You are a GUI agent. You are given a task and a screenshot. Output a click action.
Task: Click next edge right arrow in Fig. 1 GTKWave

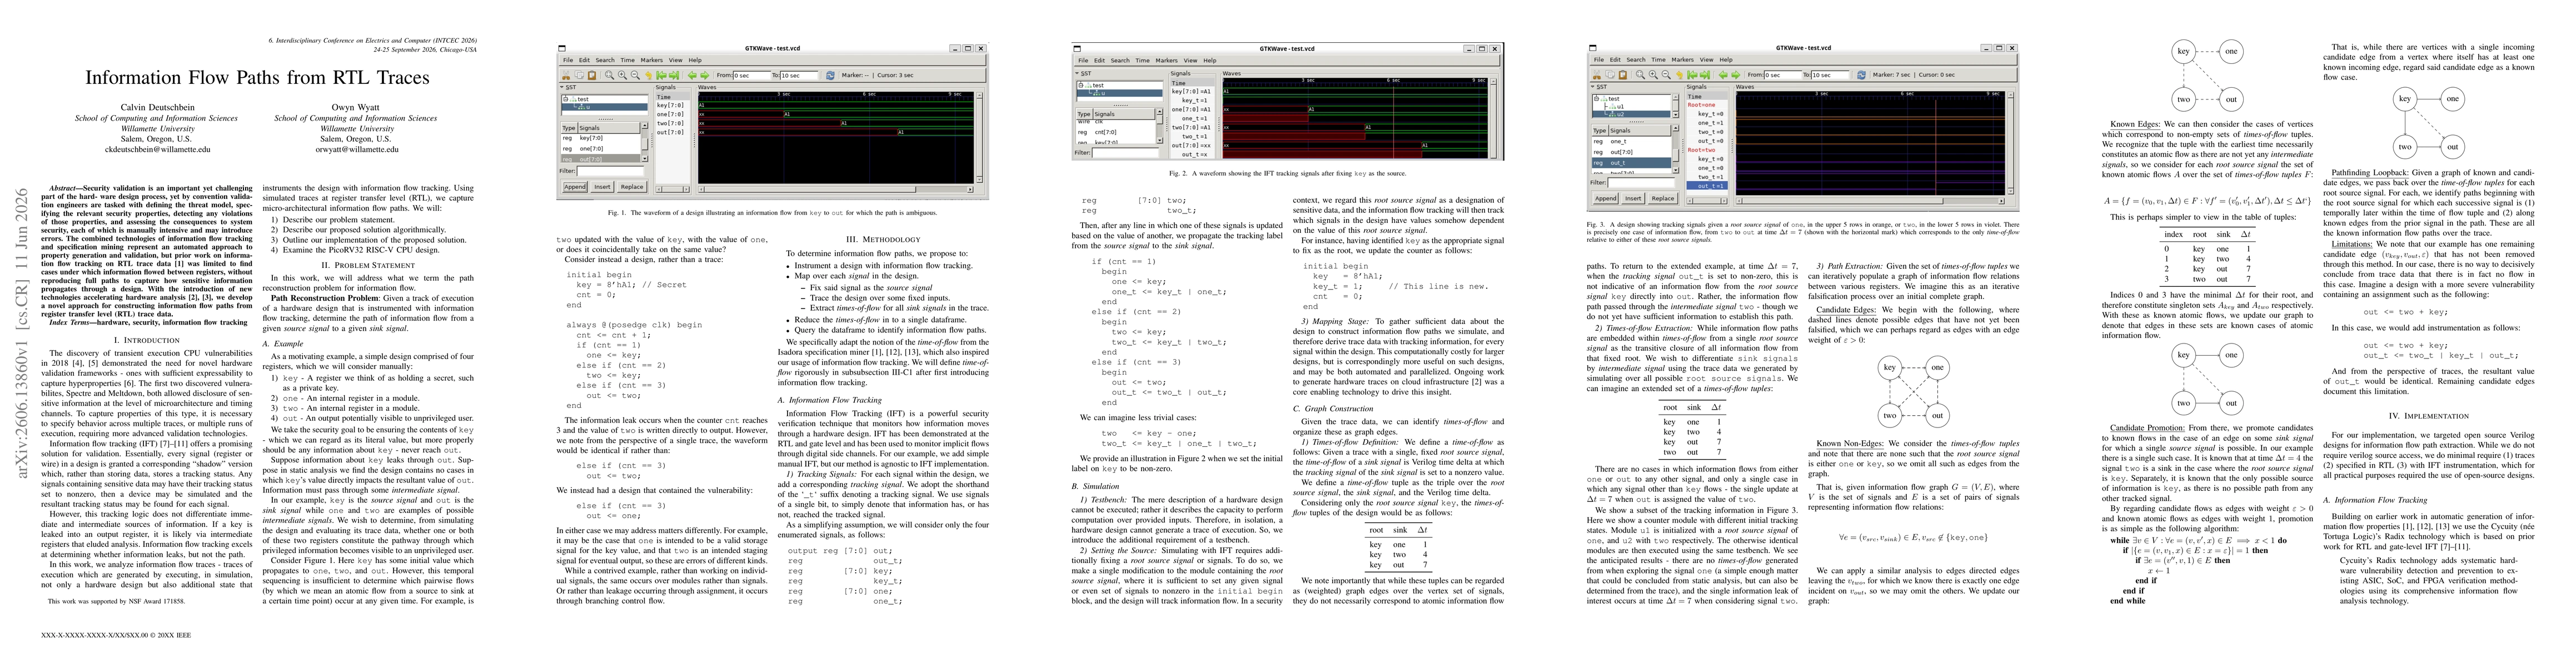coord(705,76)
